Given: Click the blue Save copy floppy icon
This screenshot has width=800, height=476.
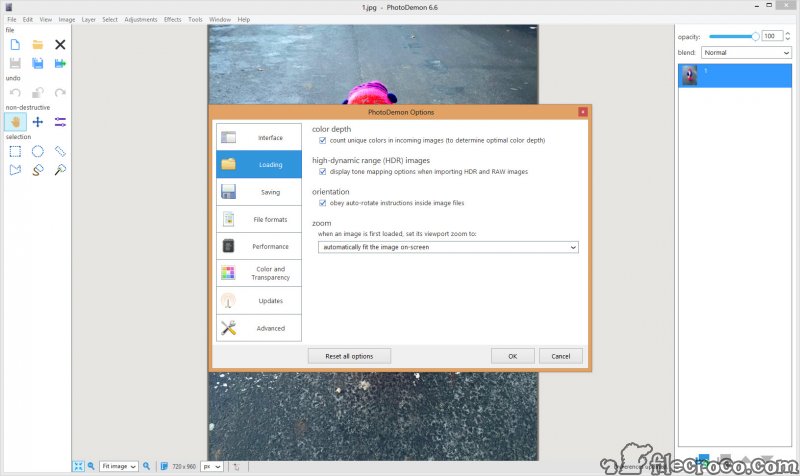Looking at the screenshot, I should coord(38,63).
